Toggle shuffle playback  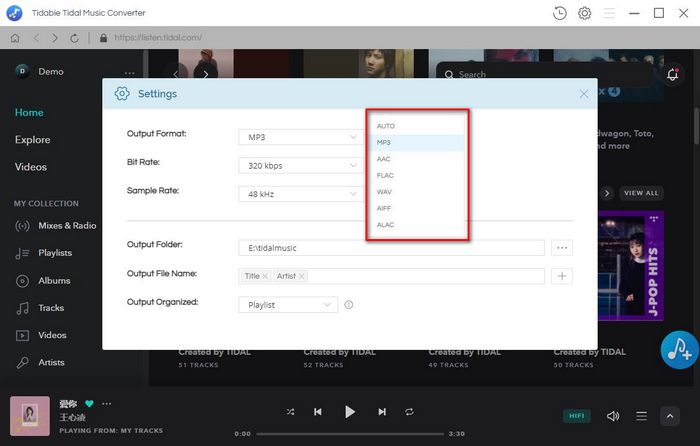[x=290, y=412]
